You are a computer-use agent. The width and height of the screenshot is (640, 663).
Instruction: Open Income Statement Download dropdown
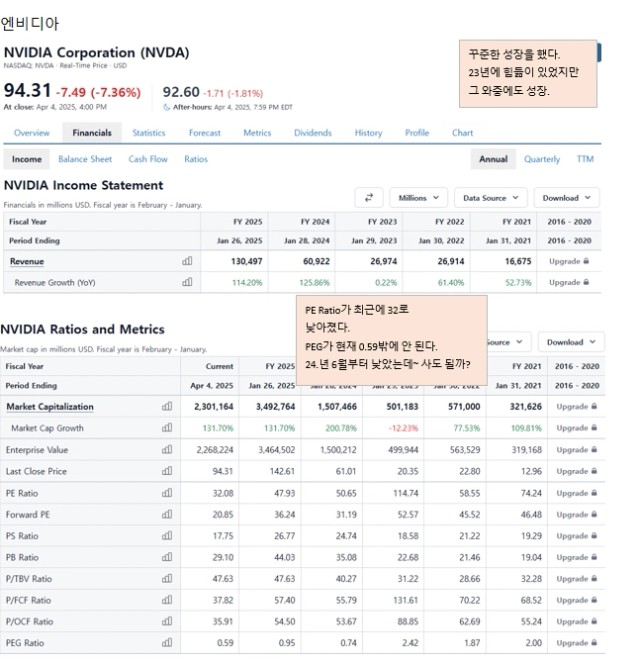(566, 197)
